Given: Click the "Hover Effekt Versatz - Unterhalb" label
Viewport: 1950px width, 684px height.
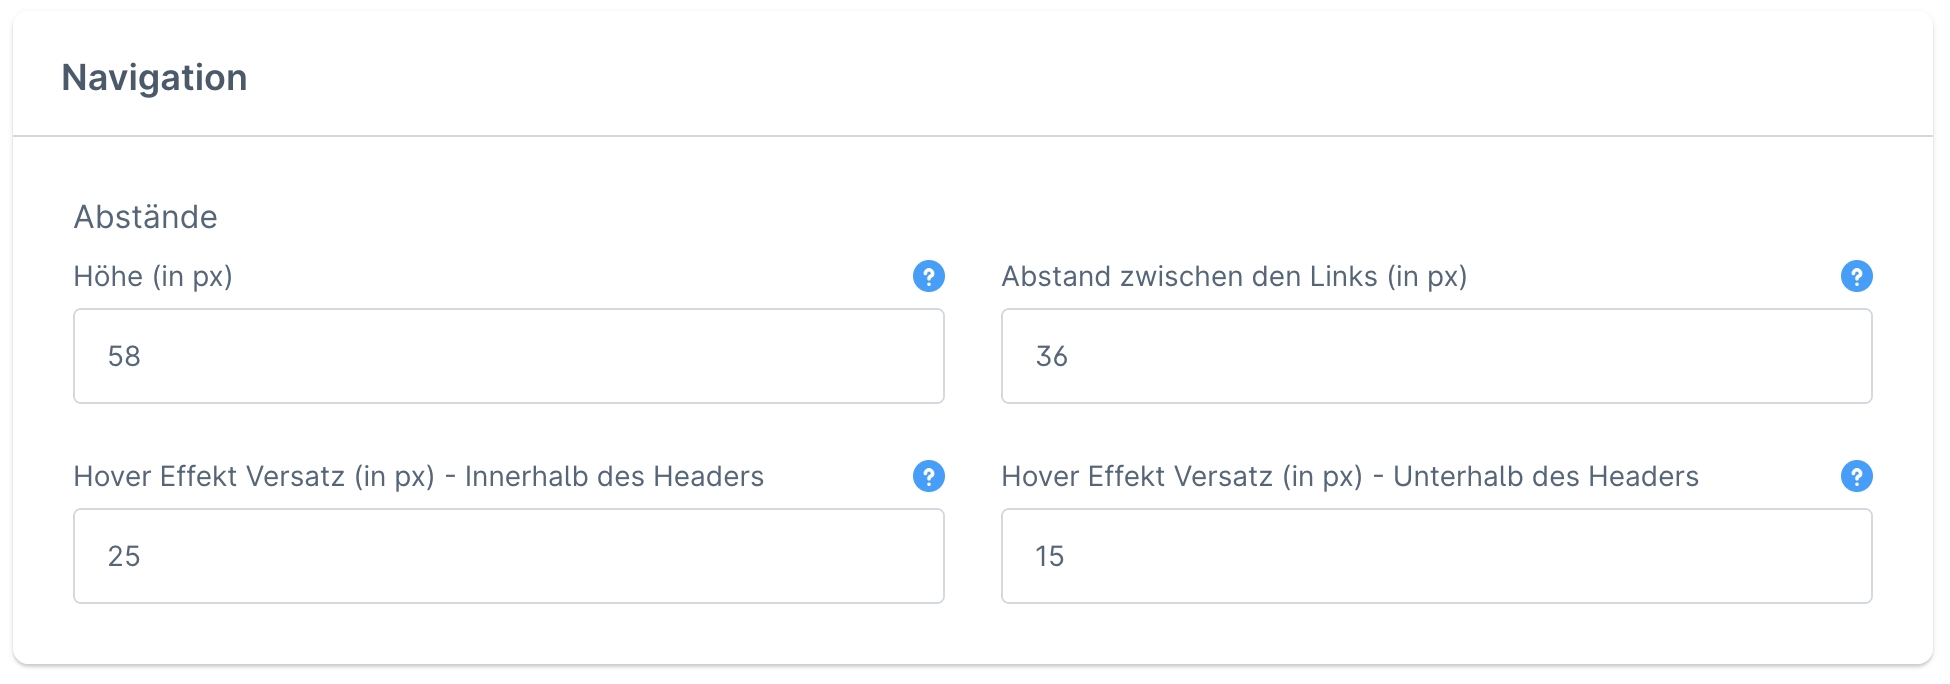Looking at the screenshot, I should coord(1350,476).
